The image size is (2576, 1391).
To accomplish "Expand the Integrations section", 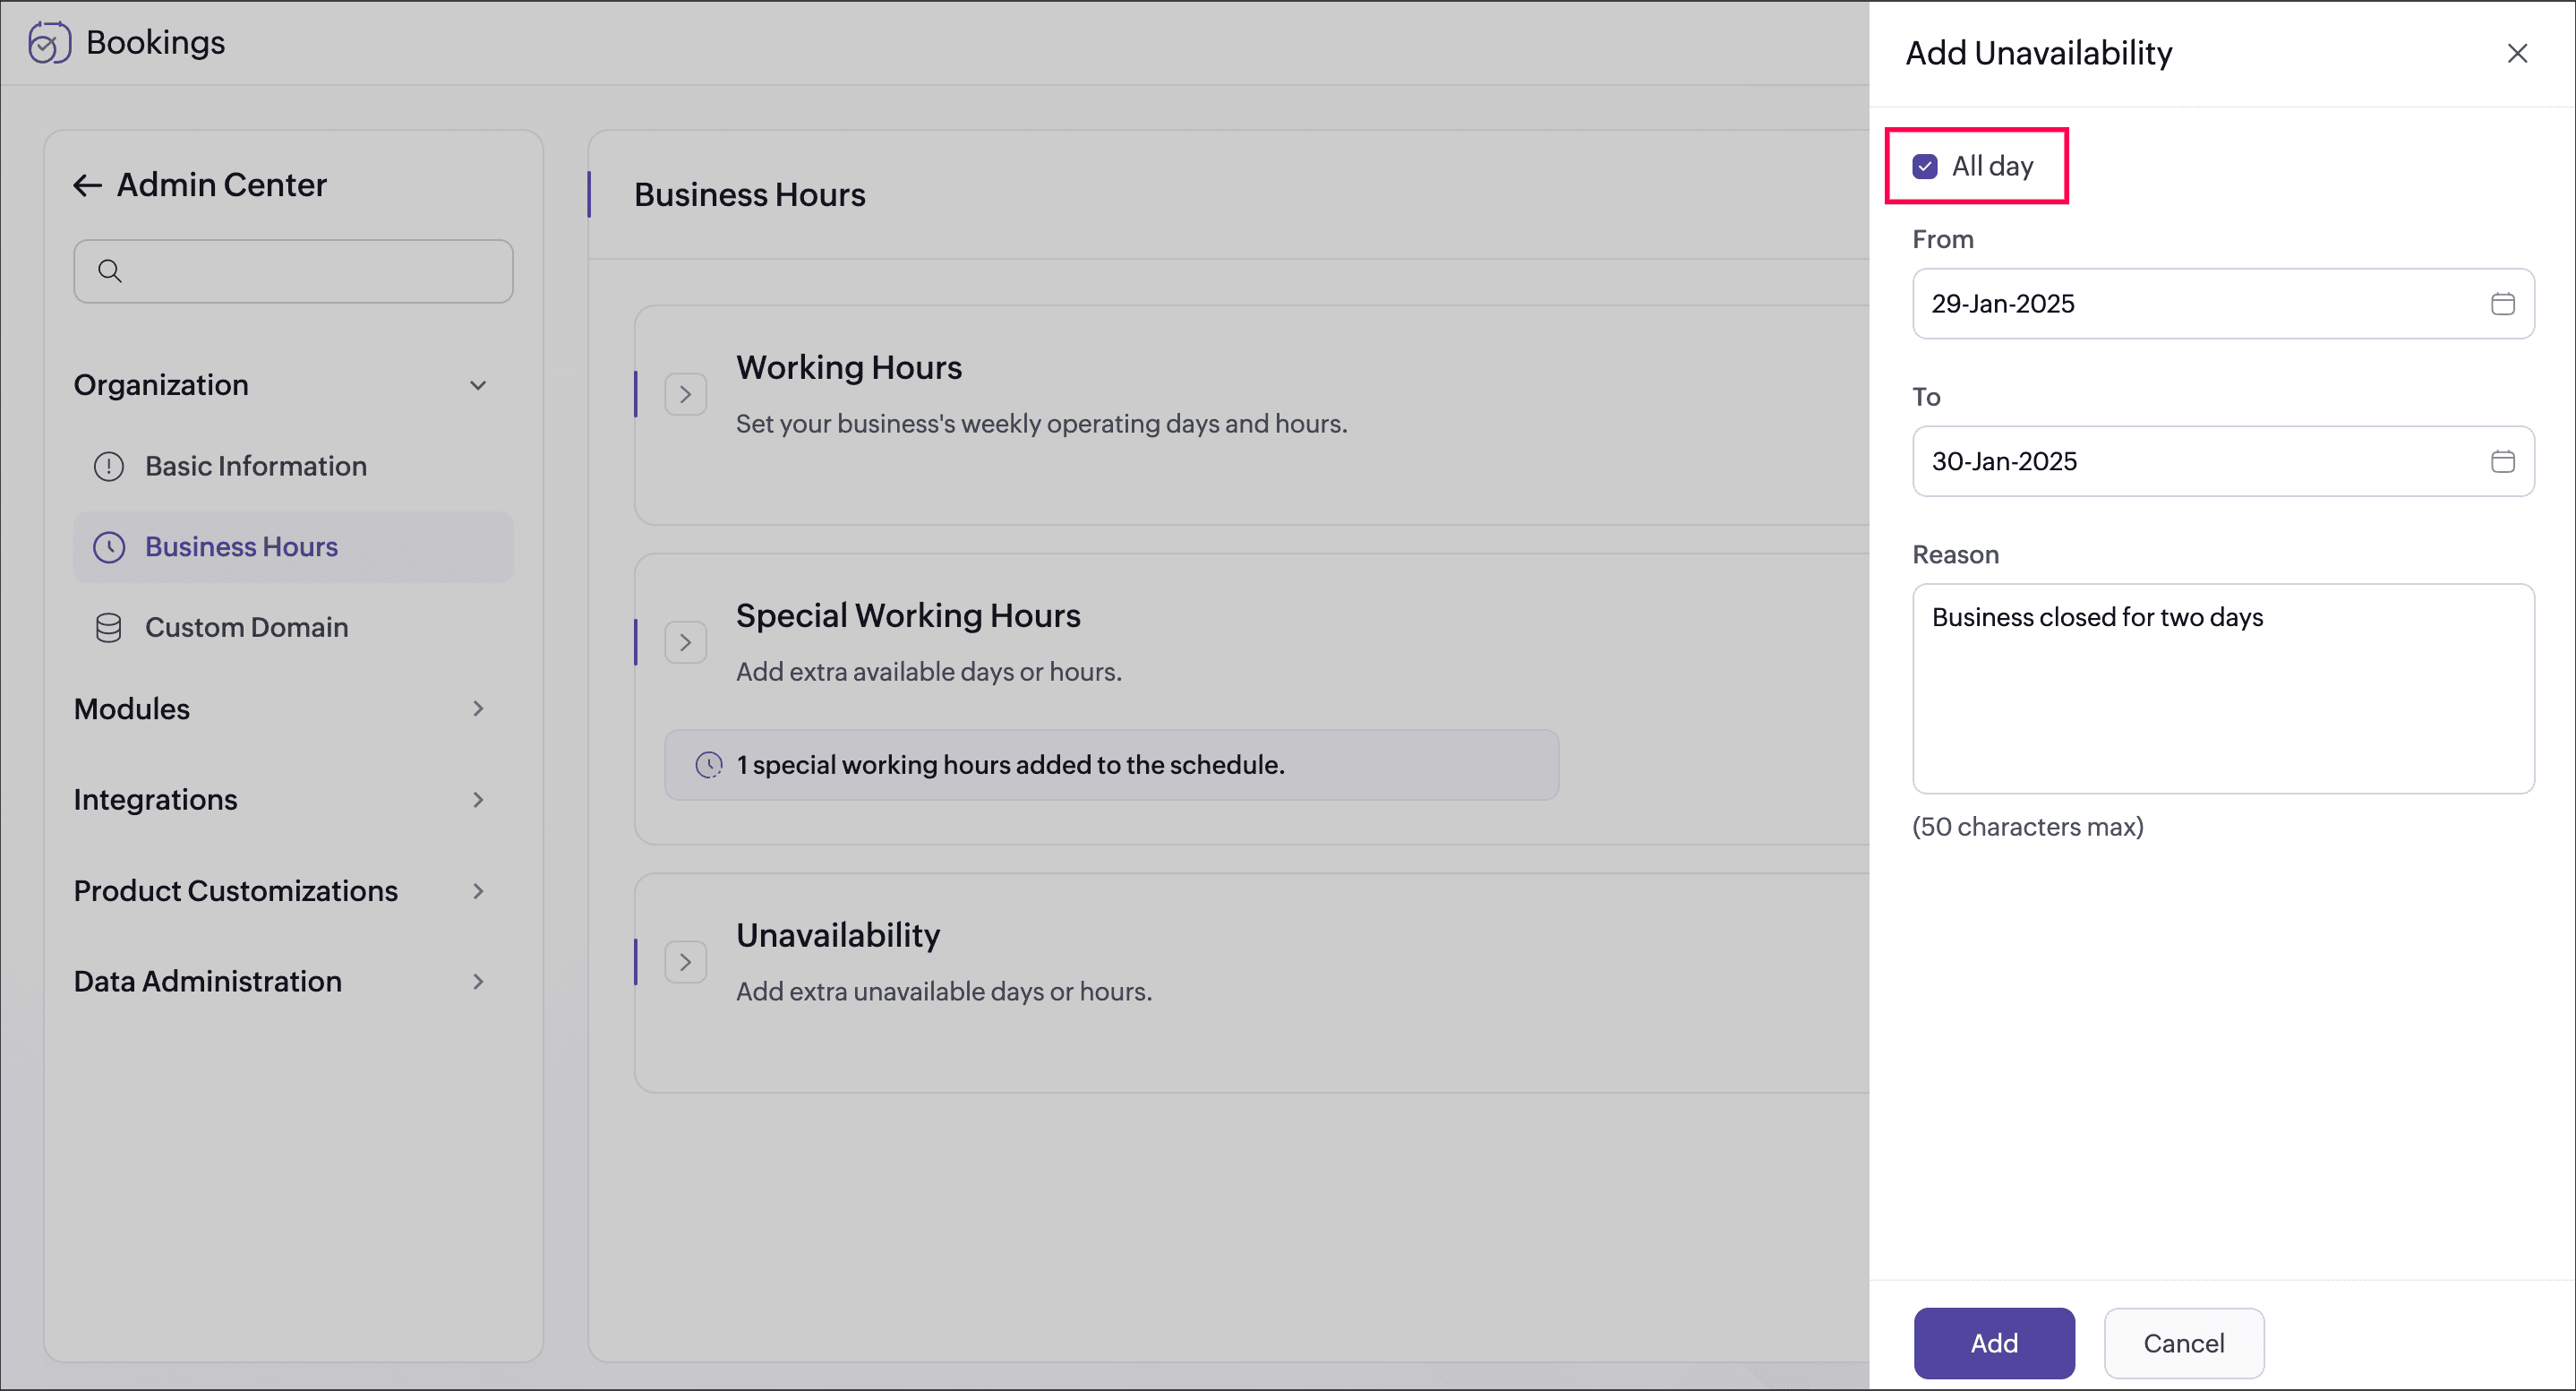I will (478, 800).
